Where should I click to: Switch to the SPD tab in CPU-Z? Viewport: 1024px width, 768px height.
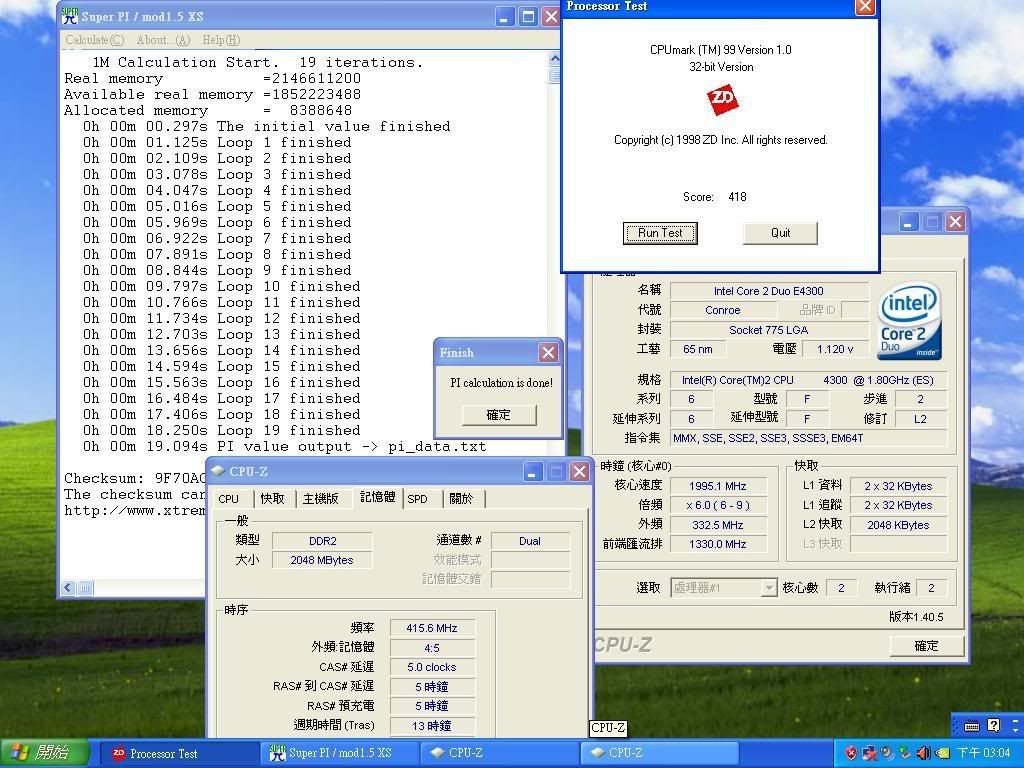(418, 499)
